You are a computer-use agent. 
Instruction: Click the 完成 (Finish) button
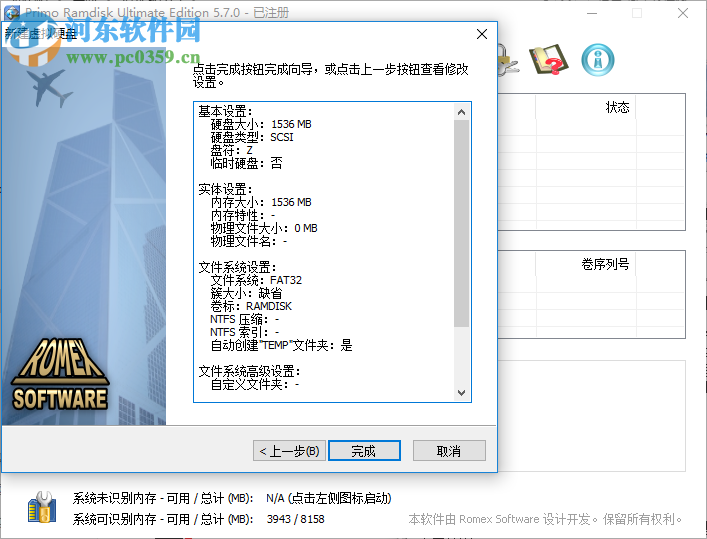click(364, 451)
